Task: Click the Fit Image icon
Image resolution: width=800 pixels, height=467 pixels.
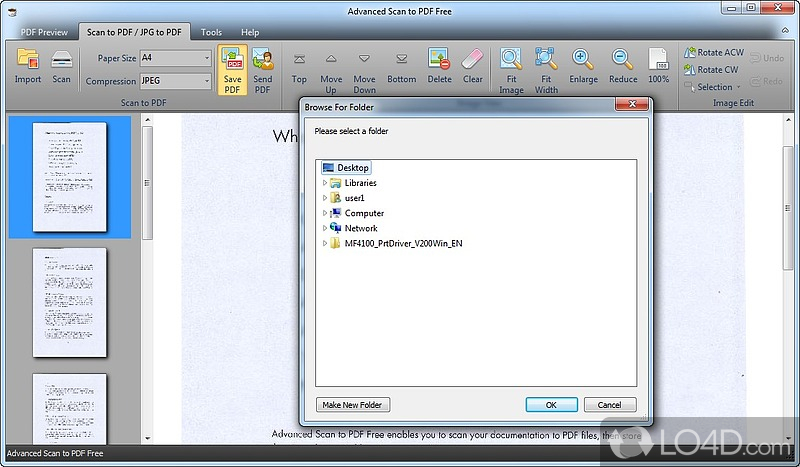Action: click(x=511, y=59)
